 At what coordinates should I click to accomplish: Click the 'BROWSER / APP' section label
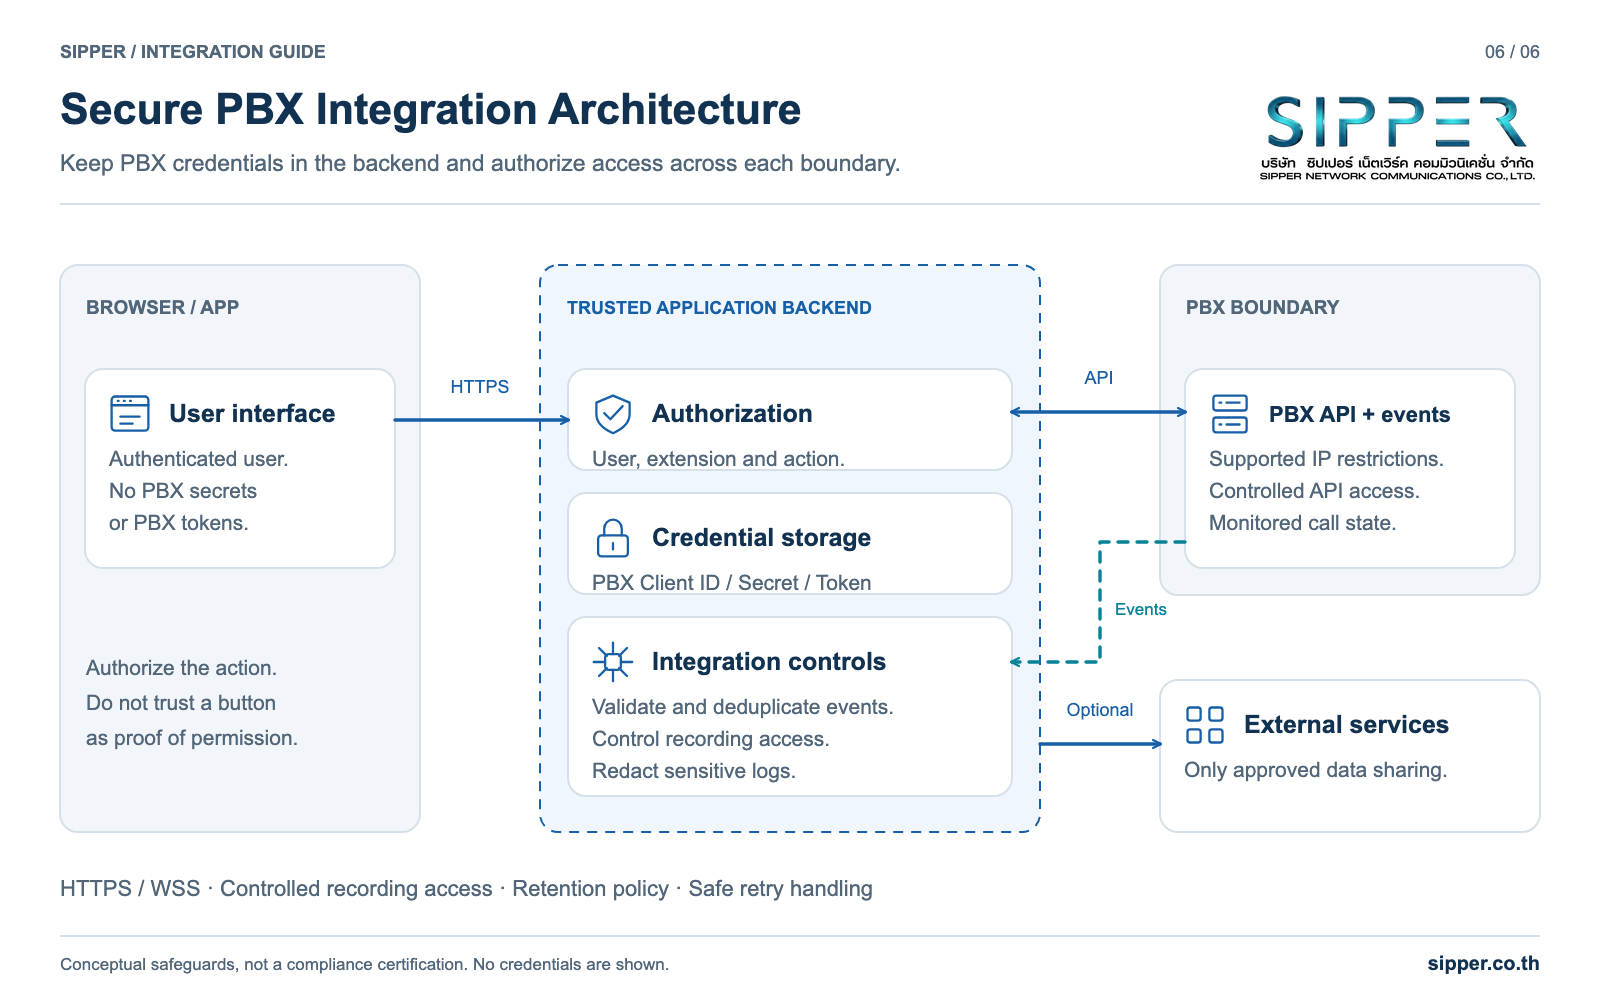(162, 308)
